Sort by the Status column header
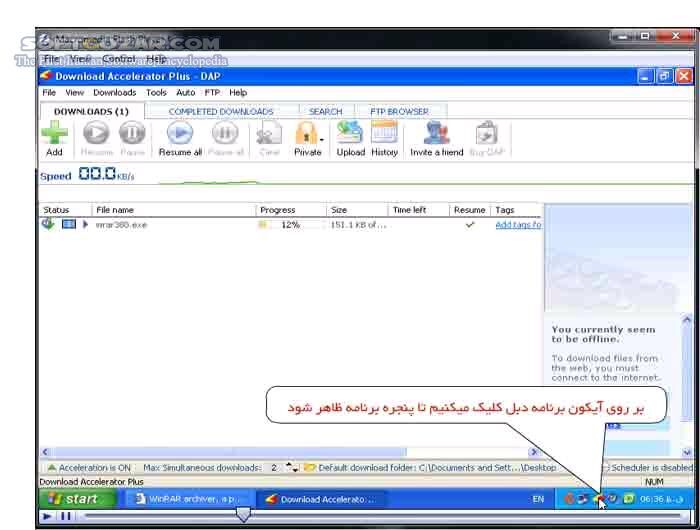The width and height of the screenshot is (700, 530). tap(66, 210)
